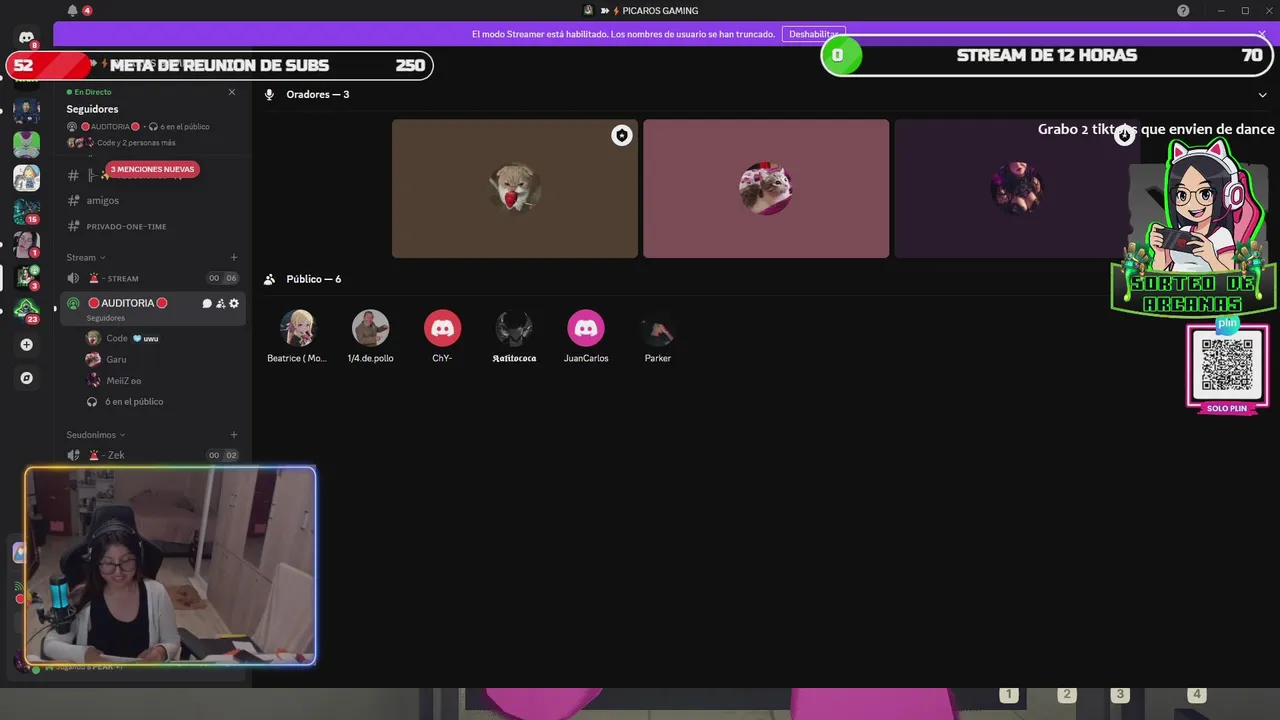Click audience member ChY- avatar
Image resolution: width=1280 pixels, height=720 pixels.
click(x=442, y=328)
